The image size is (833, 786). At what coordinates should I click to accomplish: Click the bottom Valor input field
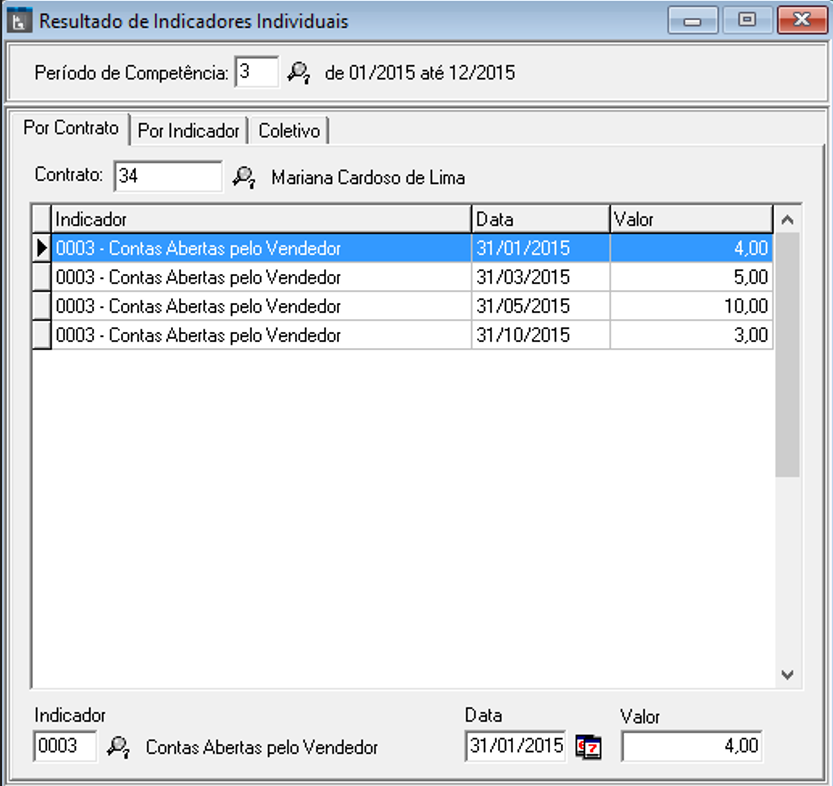[x=693, y=746]
